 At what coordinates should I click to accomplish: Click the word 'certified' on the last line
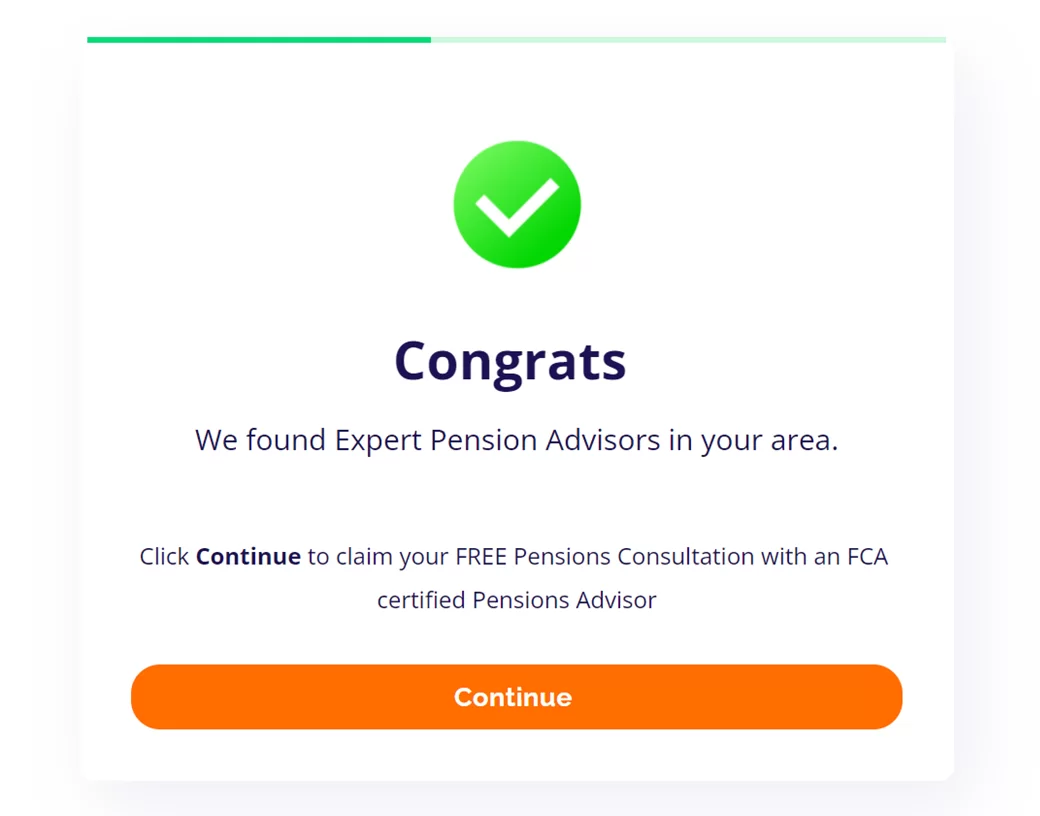pyautogui.click(x=421, y=600)
